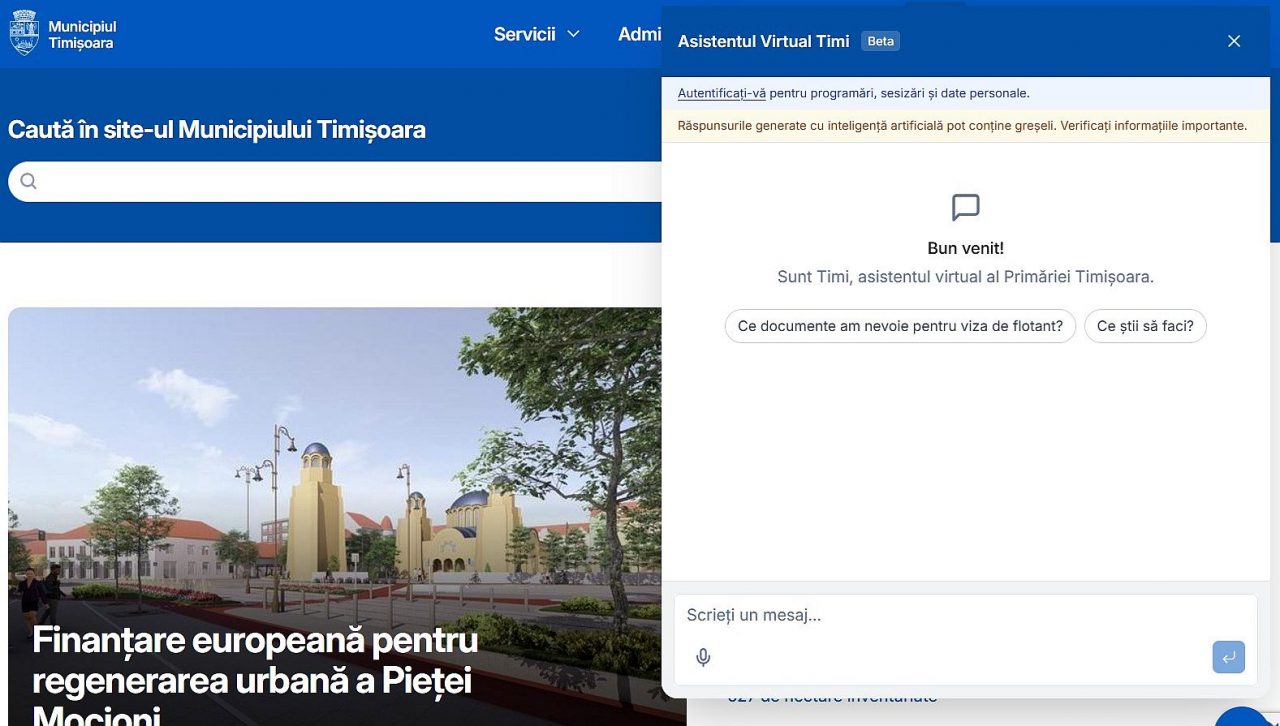Click the Municipiul Timișoara crest logo
The width and height of the screenshot is (1280, 726).
point(24,33)
